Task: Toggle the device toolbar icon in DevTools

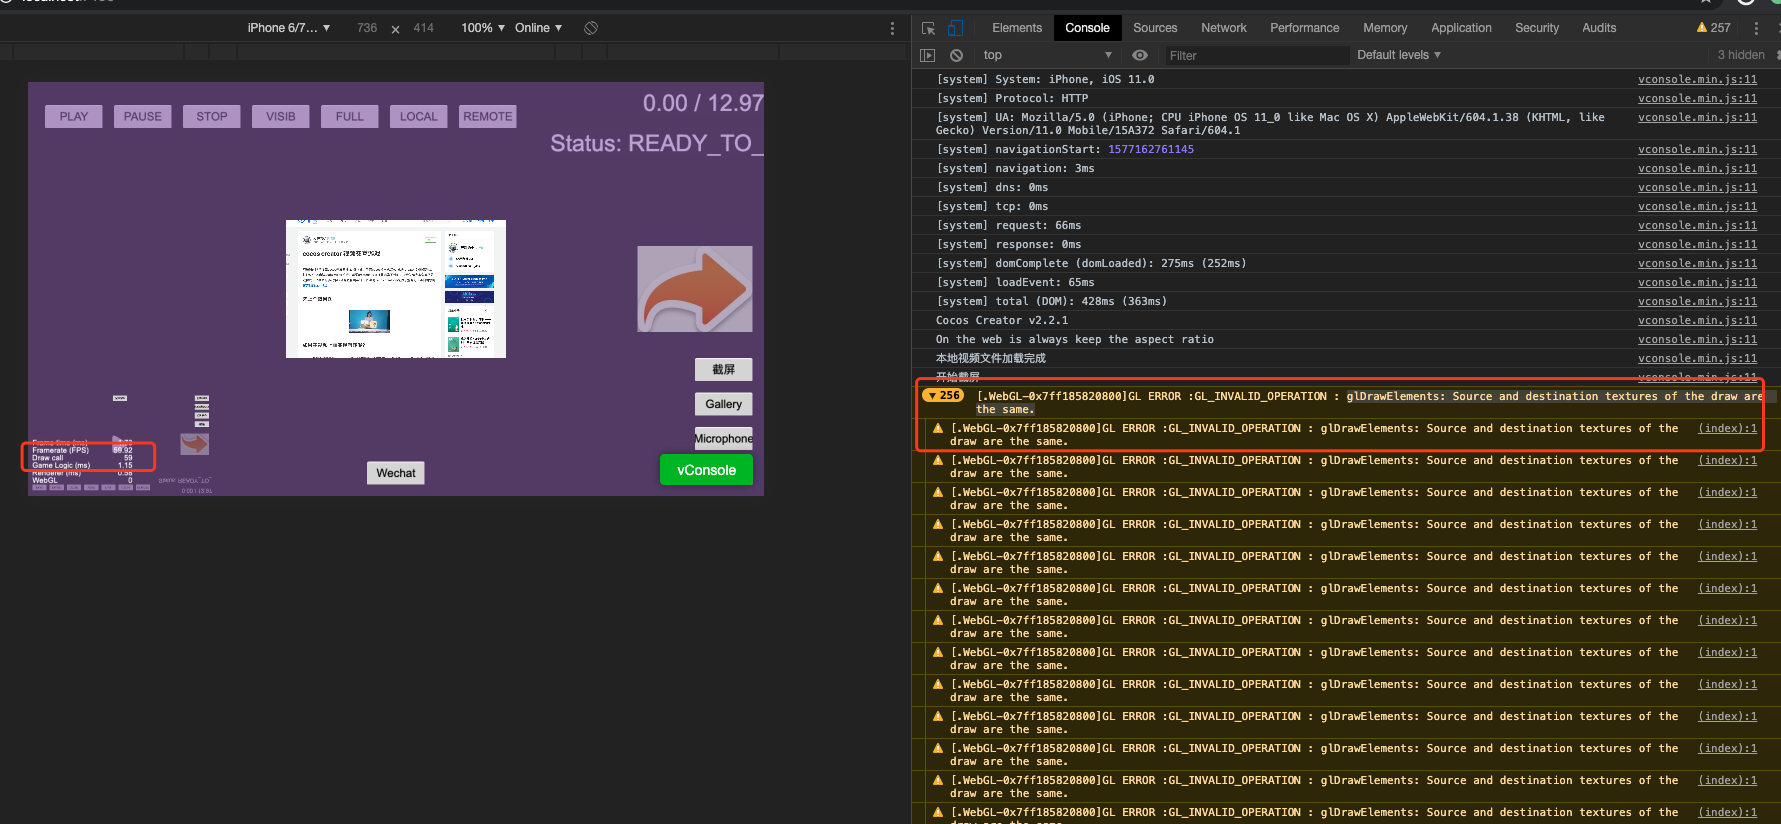Action: click(955, 28)
